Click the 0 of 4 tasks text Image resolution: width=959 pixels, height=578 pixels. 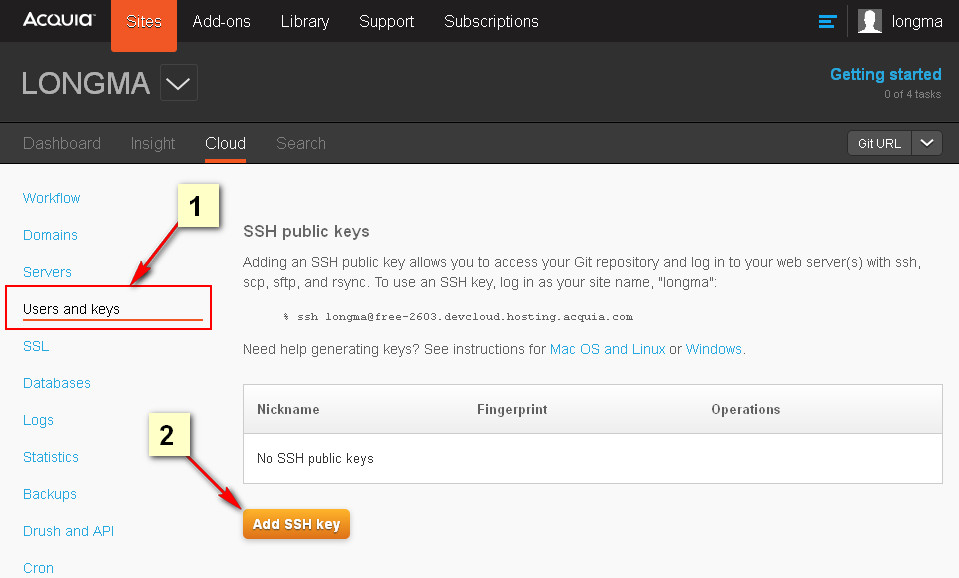pyautogui.click(x=912, y=94)
